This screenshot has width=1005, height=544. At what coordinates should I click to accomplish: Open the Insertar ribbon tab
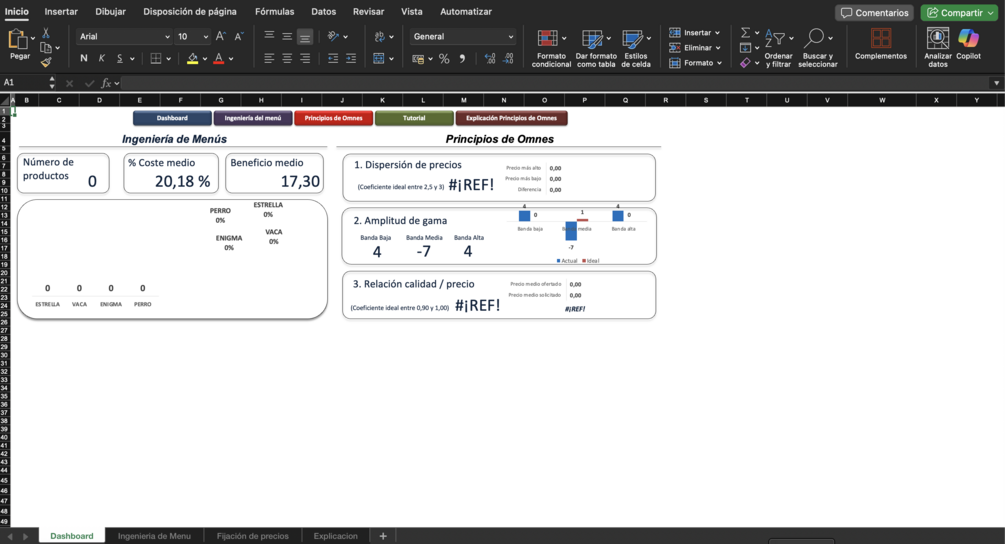[61, 12]
